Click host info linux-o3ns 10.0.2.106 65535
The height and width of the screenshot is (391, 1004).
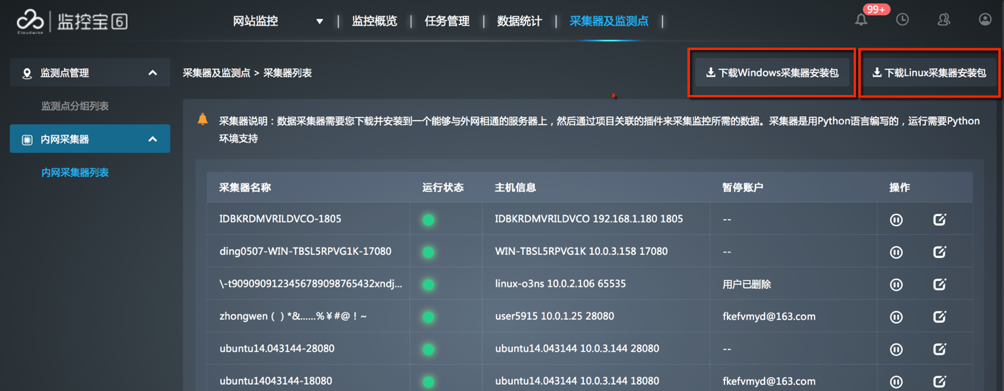coord(560,284)
